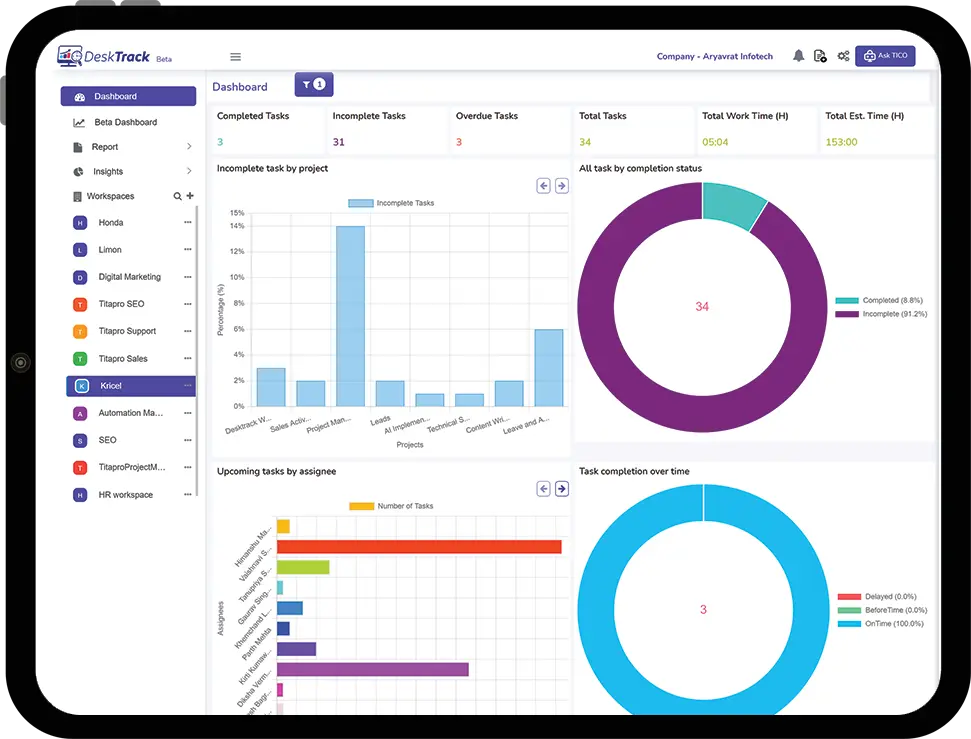Viewport: 971px width, 739px height.
Task: Open options menu for Honda workspace
Action: [x=187, y=222]
